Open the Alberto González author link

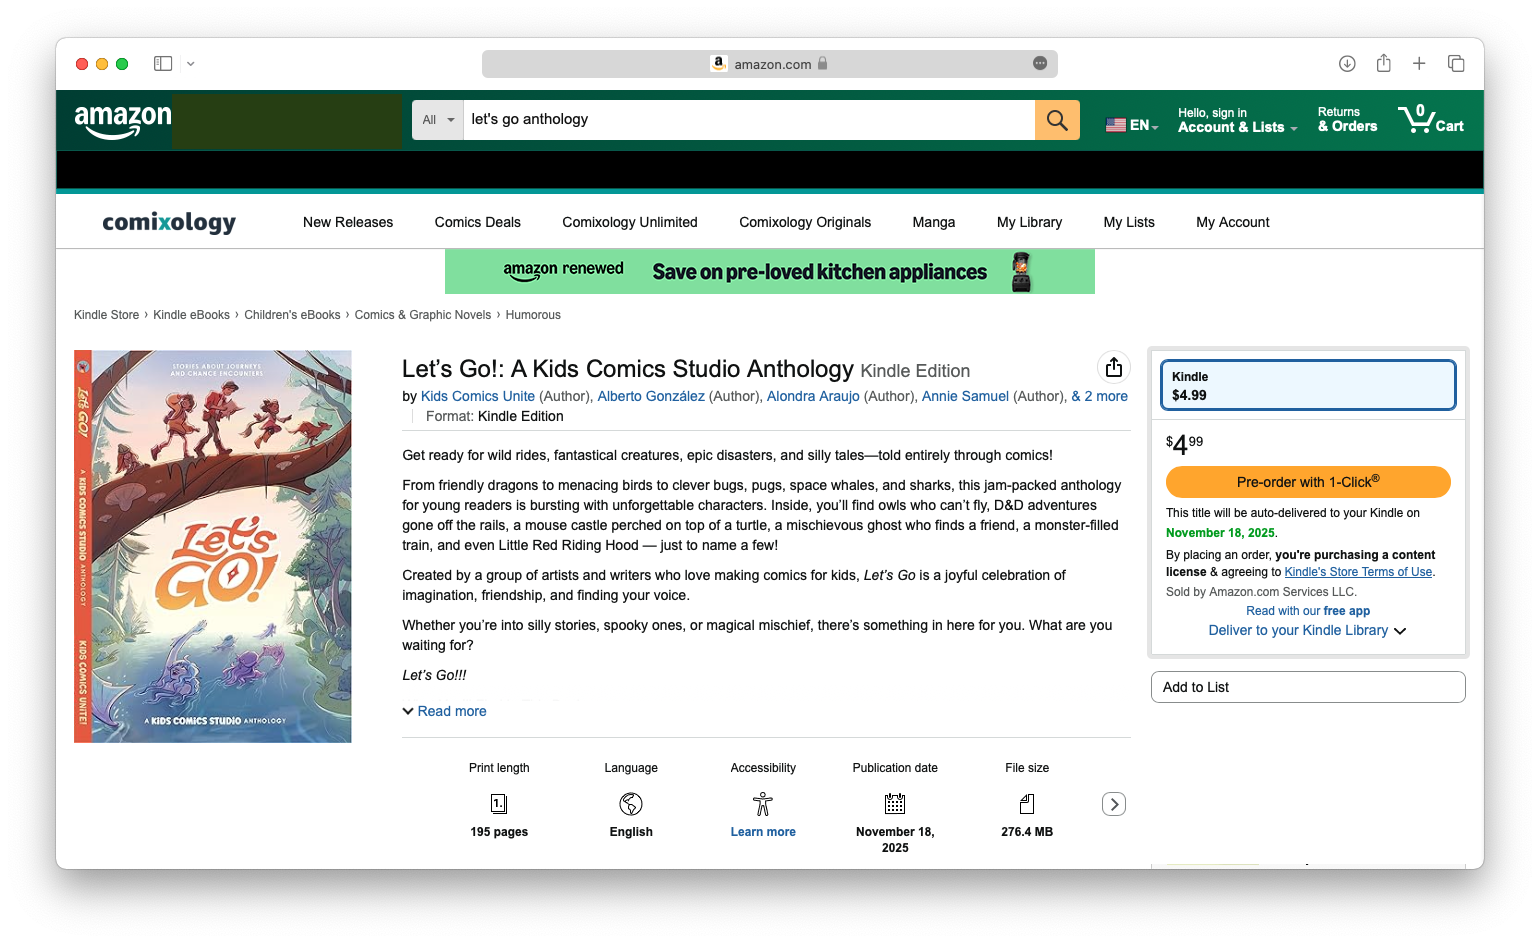pos(650,396)
